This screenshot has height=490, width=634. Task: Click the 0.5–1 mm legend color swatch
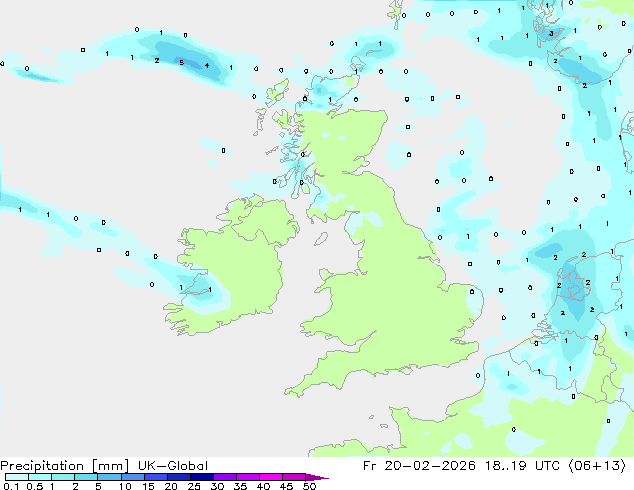[x=40, y=477]
